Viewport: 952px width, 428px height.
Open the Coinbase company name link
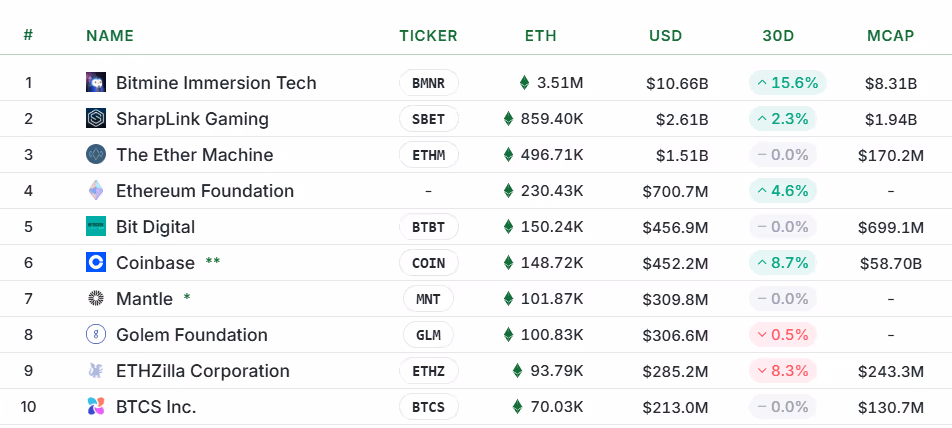tap(155, 263)
